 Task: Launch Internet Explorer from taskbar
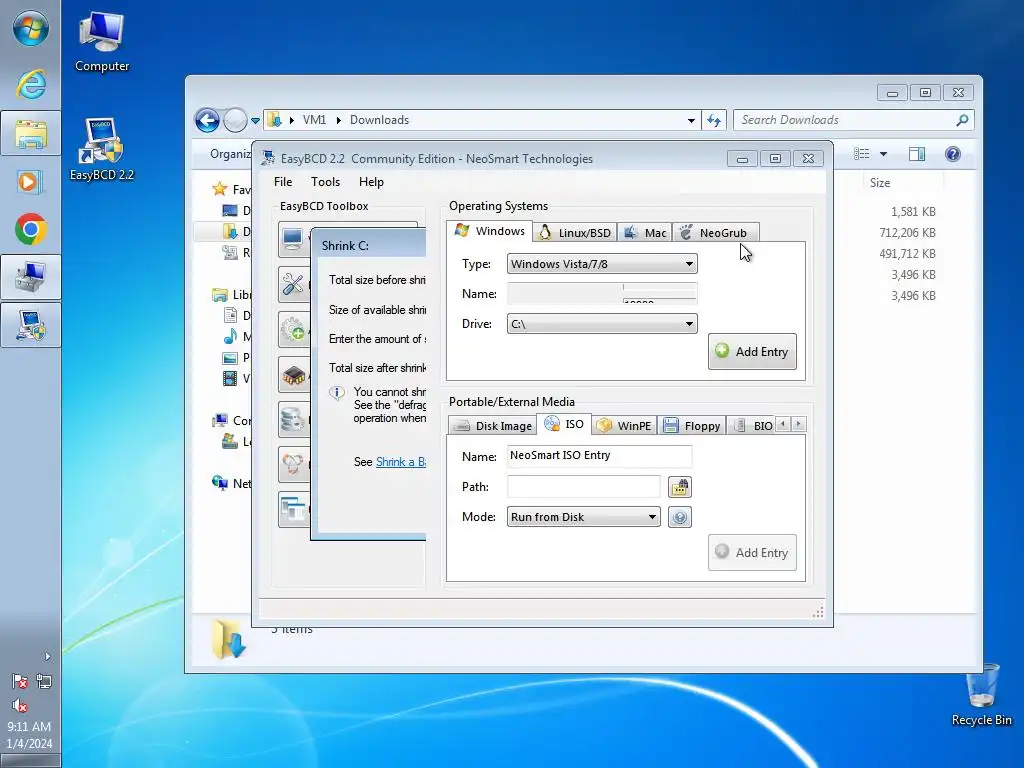[x=31, y=84]
